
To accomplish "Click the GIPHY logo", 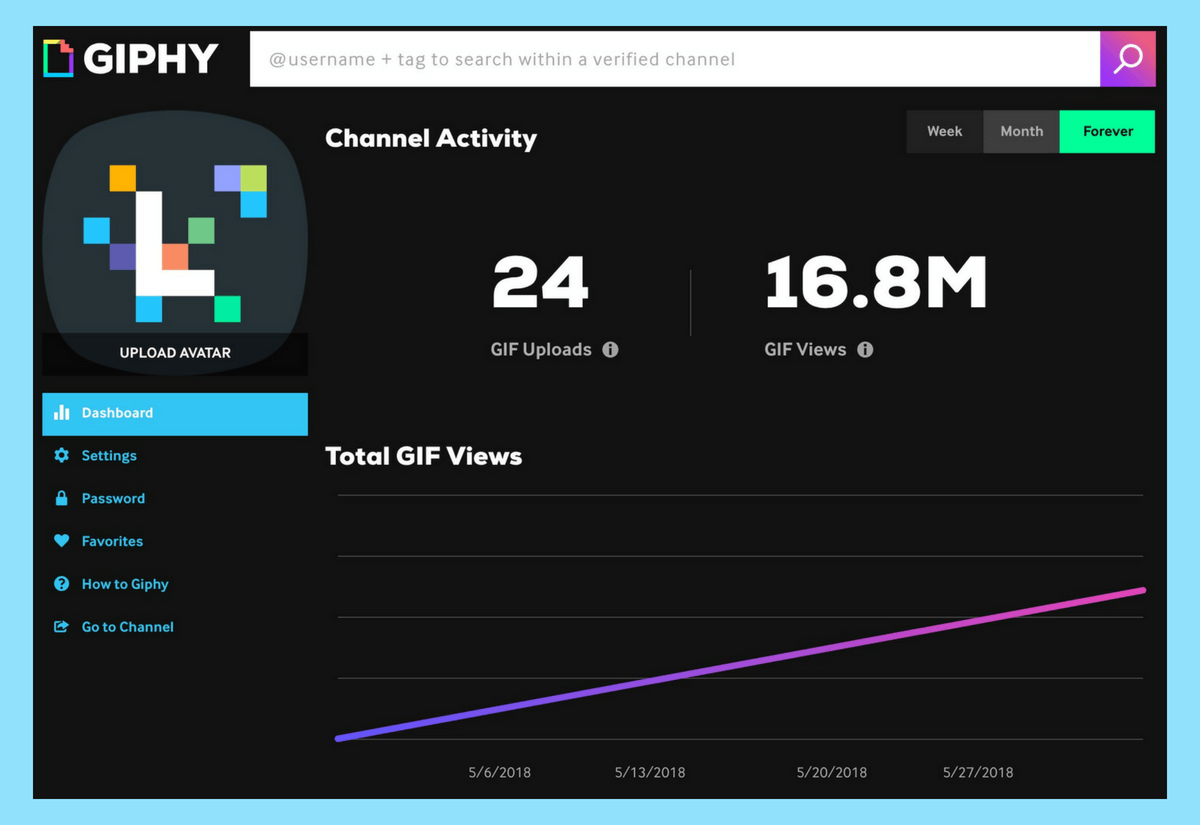I will (x=131, y=59).
